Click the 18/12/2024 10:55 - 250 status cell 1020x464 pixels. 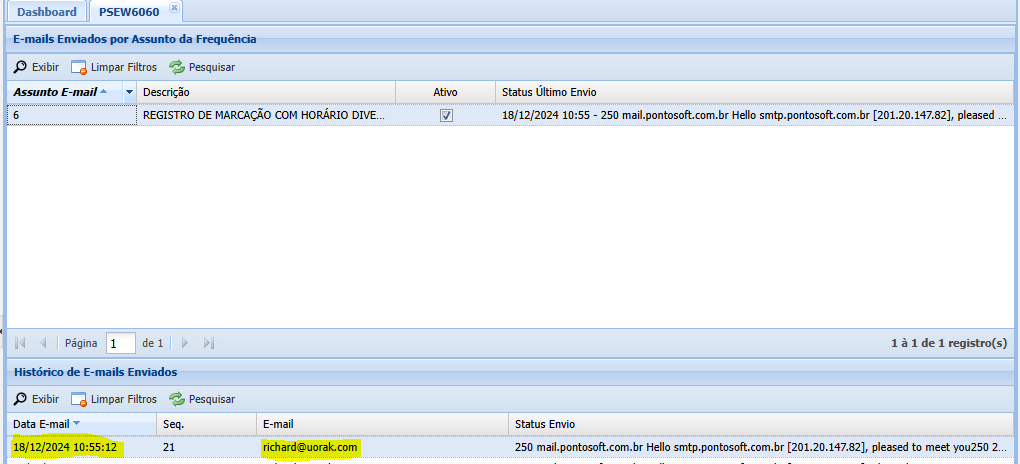pyautogui.click(x=754, y=115)
